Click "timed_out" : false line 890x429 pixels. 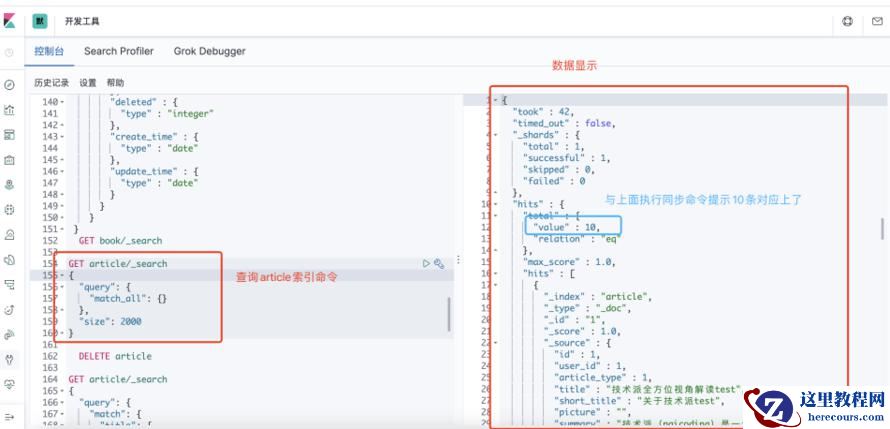(x=564, y=123)
